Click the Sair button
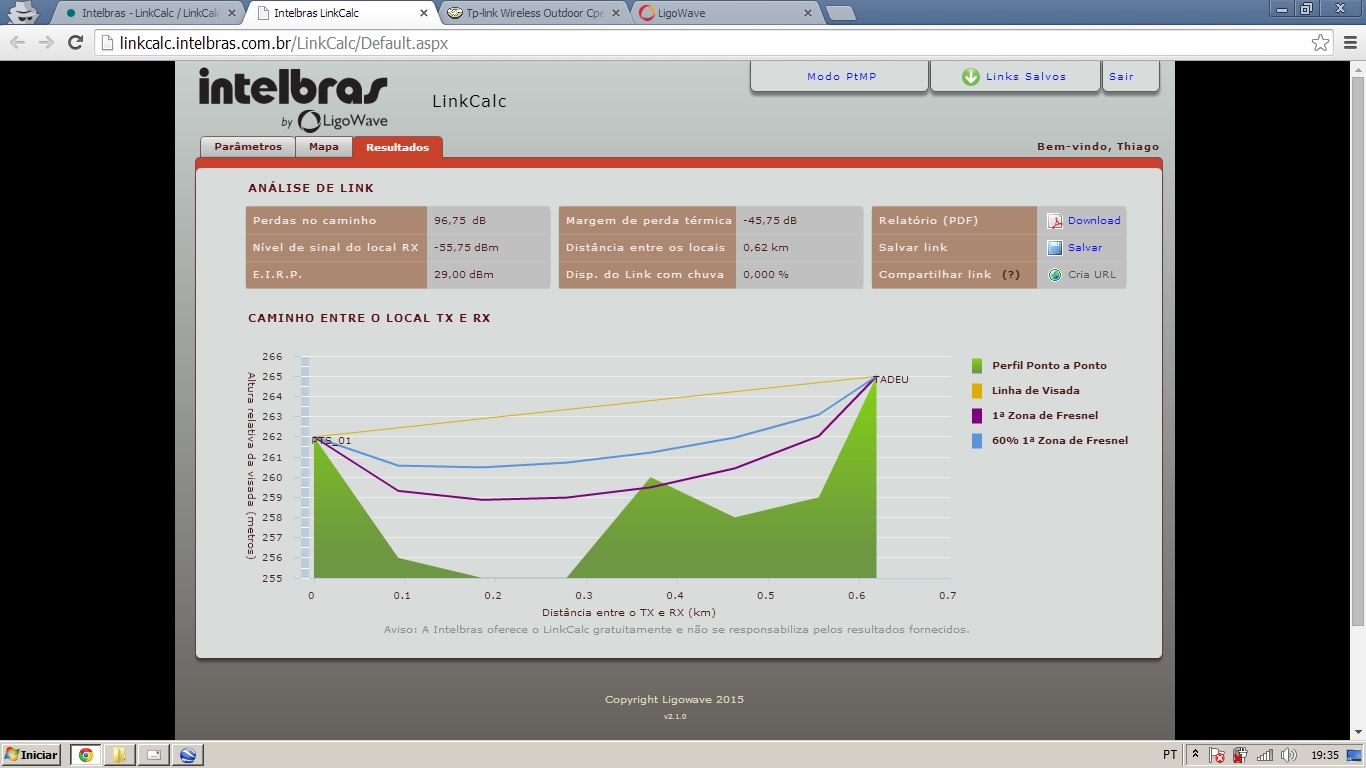Screen dimensions: 1366x768 tap(1131, 77)
